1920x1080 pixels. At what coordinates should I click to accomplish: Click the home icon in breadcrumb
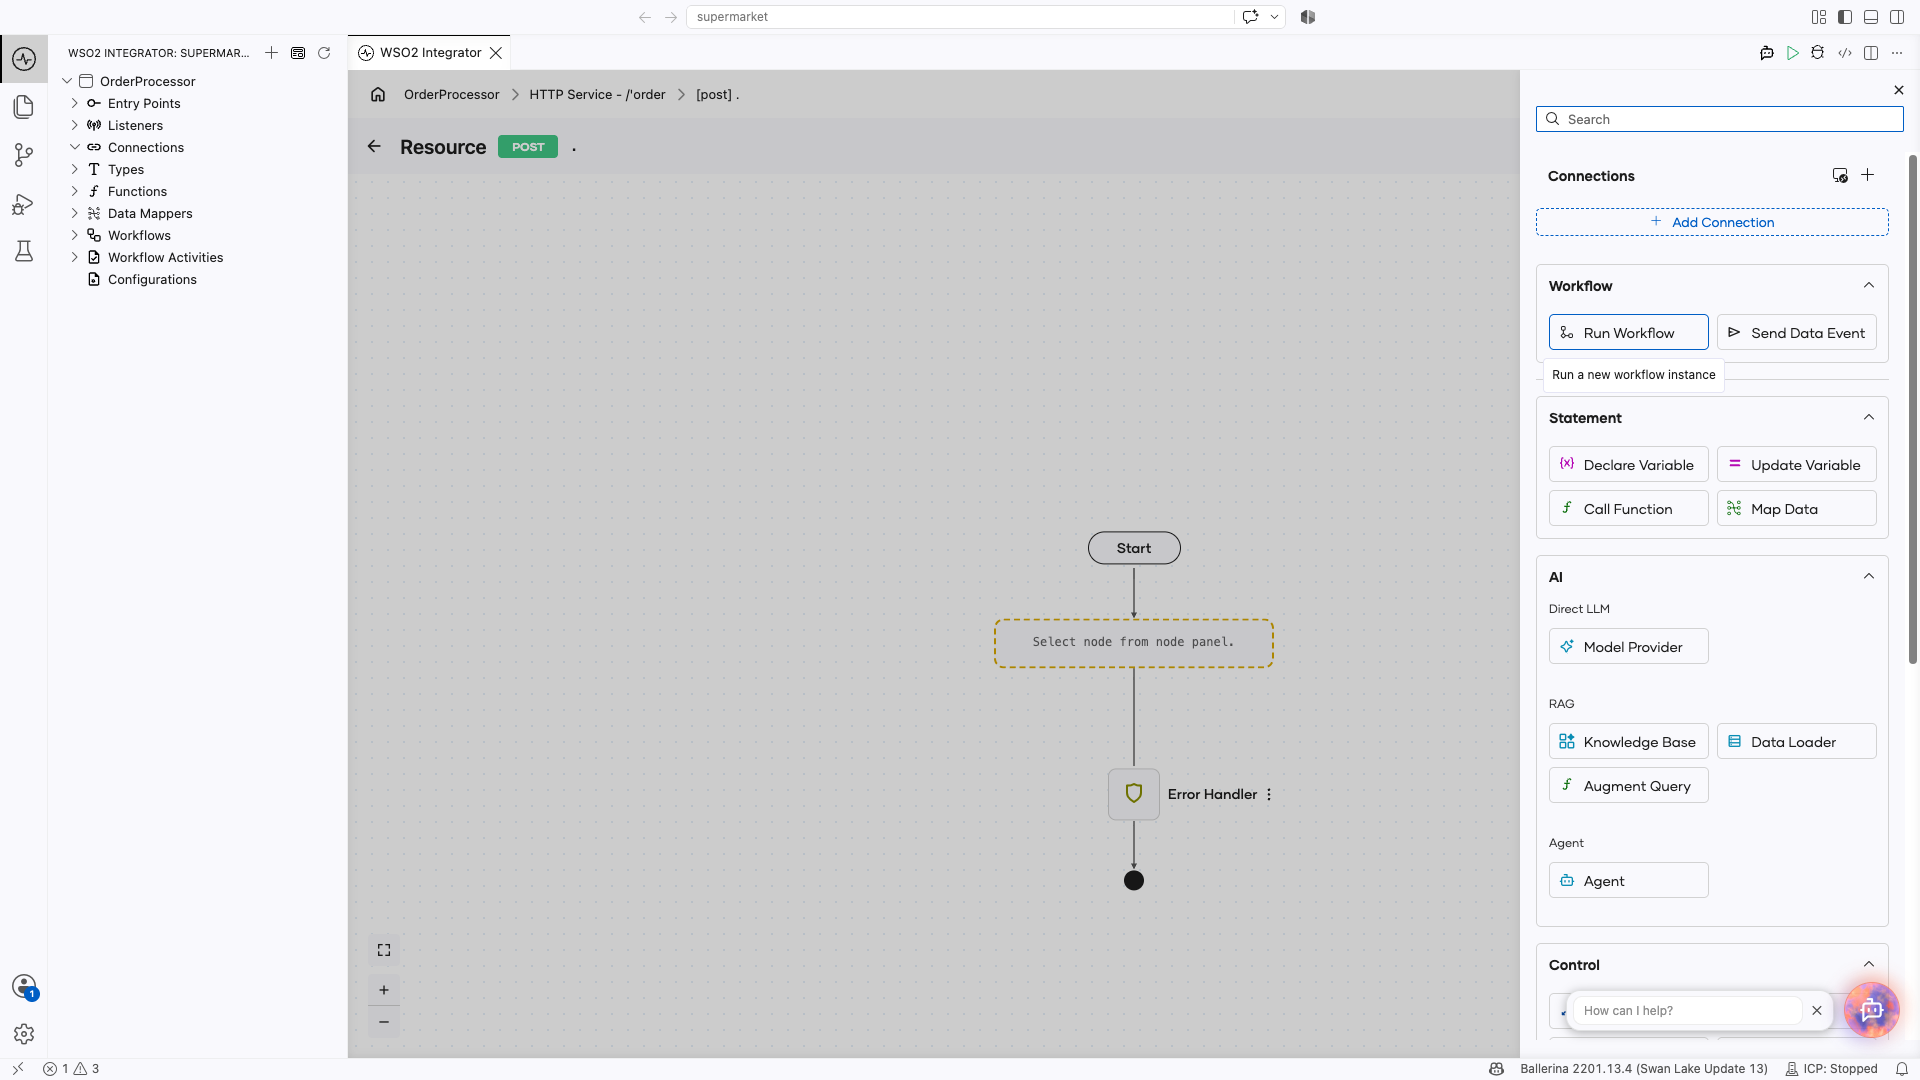378,94
